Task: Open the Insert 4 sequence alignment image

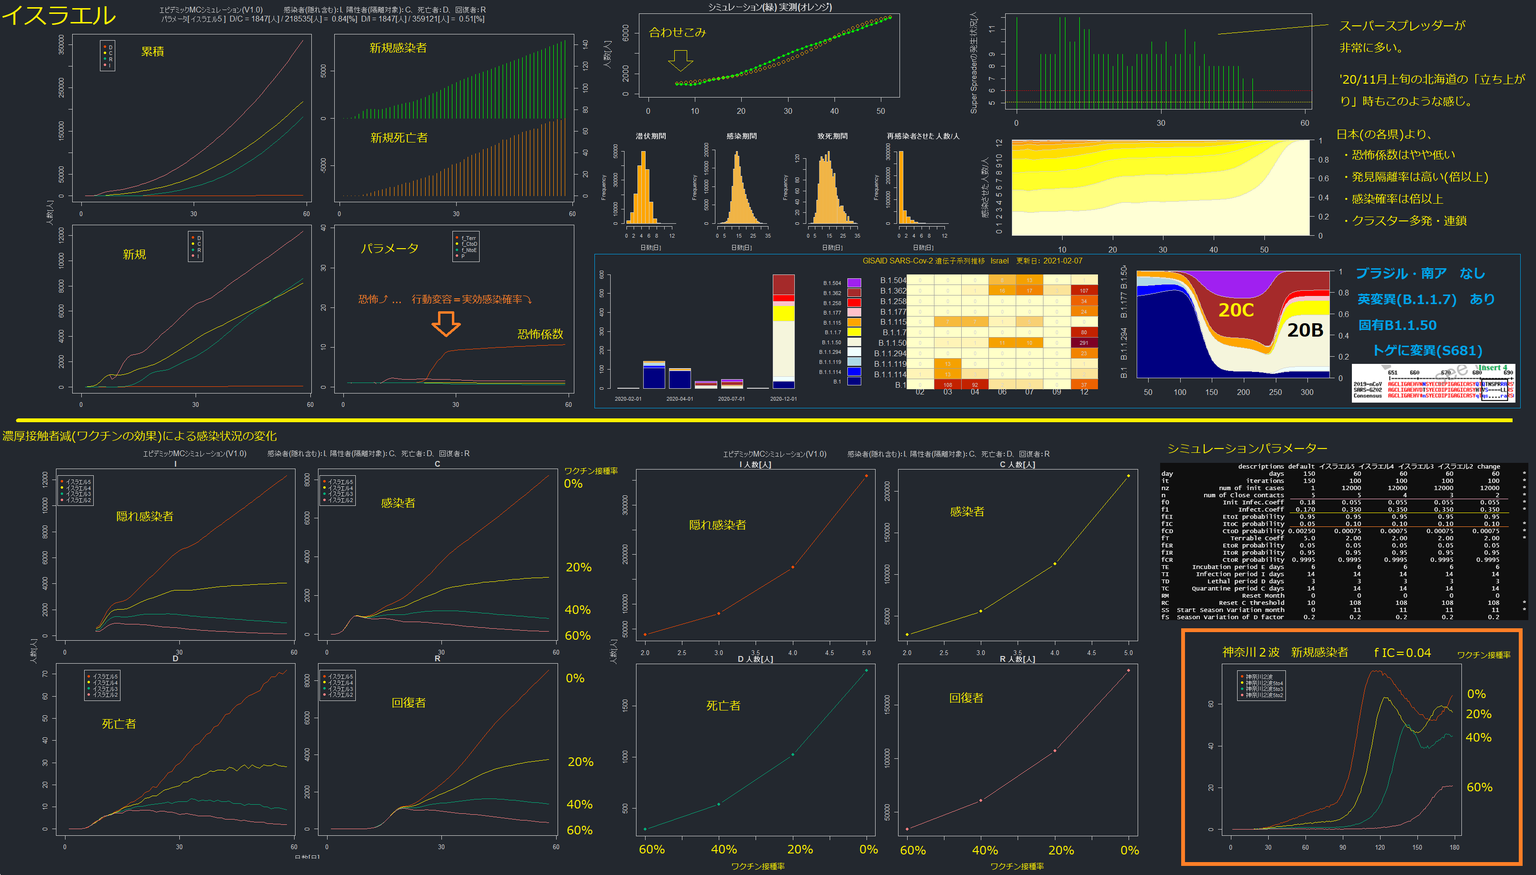Action: point(1434,383)
